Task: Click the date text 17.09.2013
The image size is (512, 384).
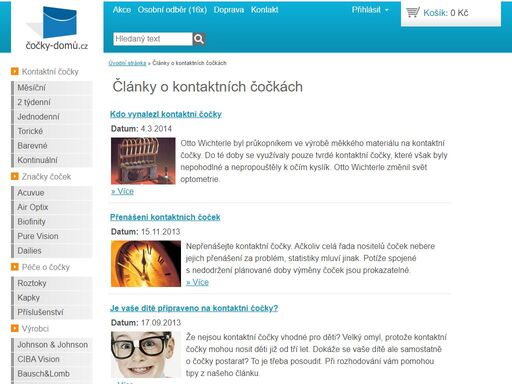Action: [161, 323]
